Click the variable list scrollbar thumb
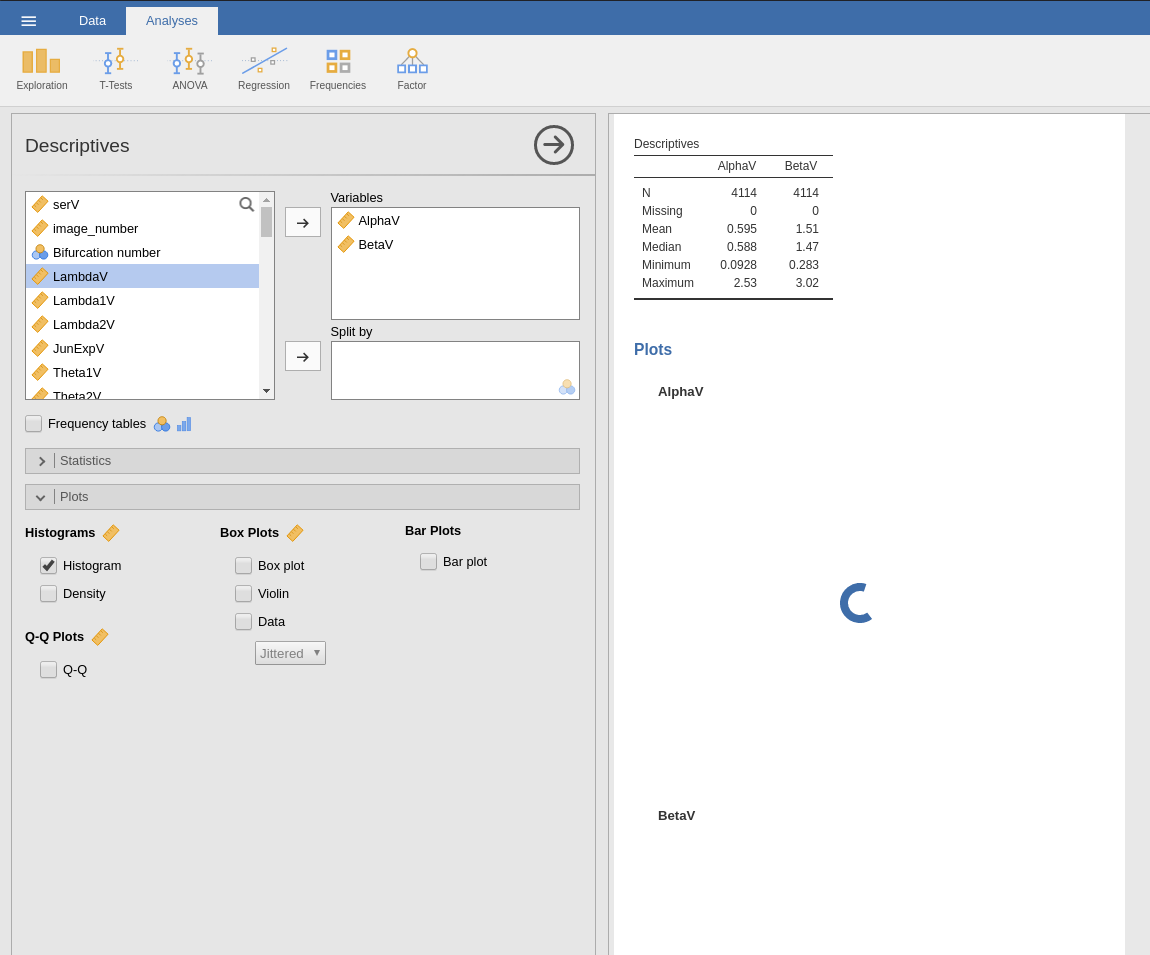The width and height of the screenshot is (1150, 955). click(x=266, y=222)
